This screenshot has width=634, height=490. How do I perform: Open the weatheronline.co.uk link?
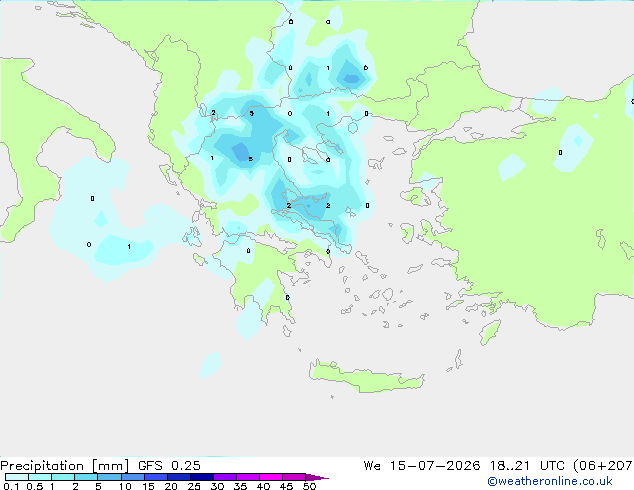click(550, 481)
